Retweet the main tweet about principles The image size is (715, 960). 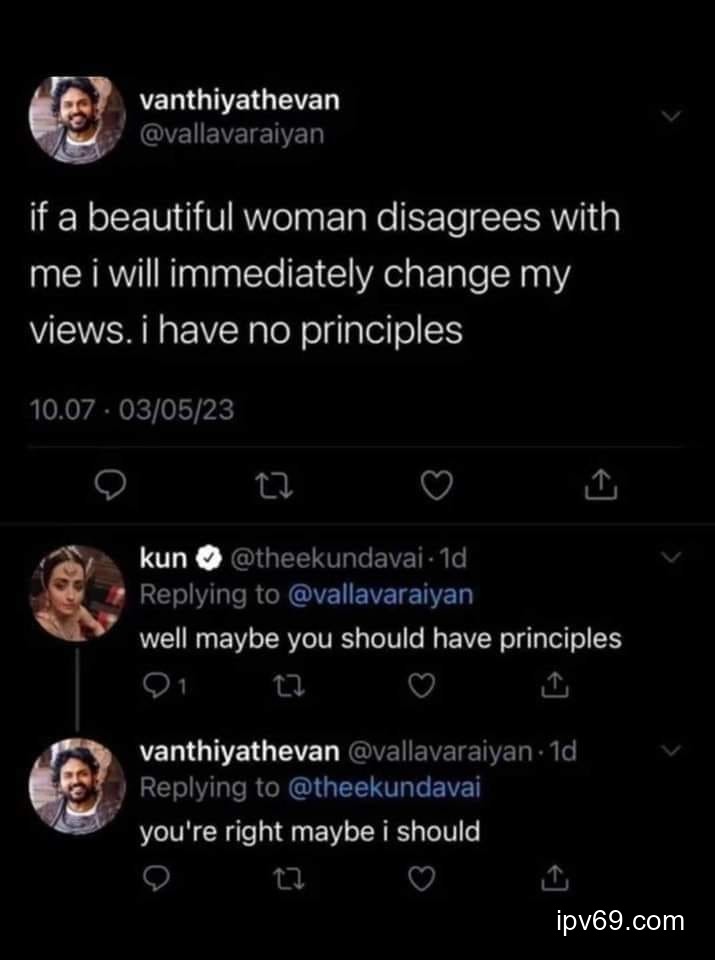pyautogui.click(x=270, y=485)
